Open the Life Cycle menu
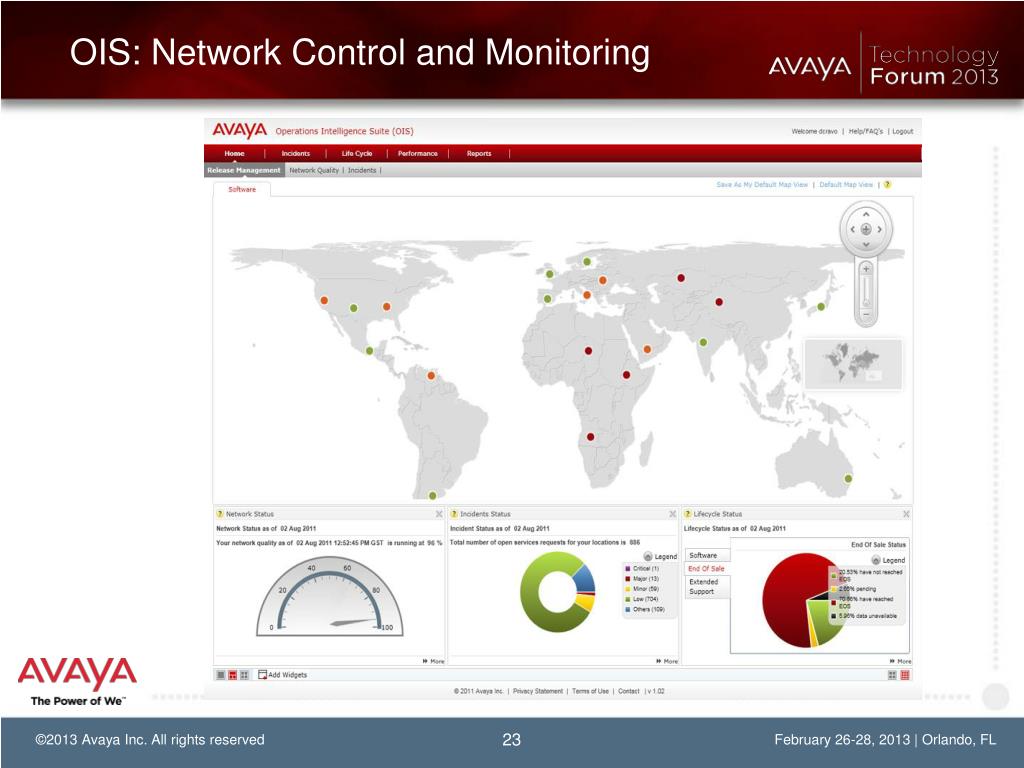The width and height of the screenshot is (1024, 768). click(x=357, y=153)
